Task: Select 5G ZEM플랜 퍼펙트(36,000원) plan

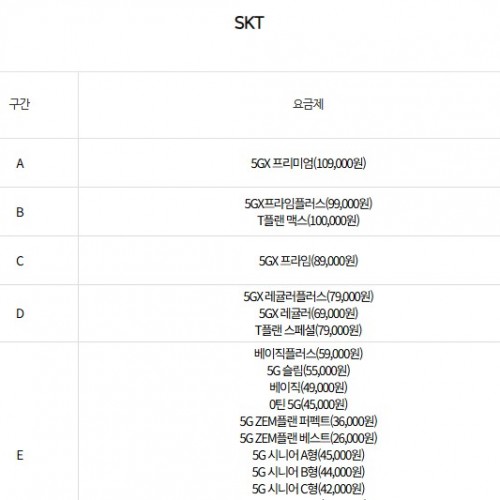Action: pos(308,421)
